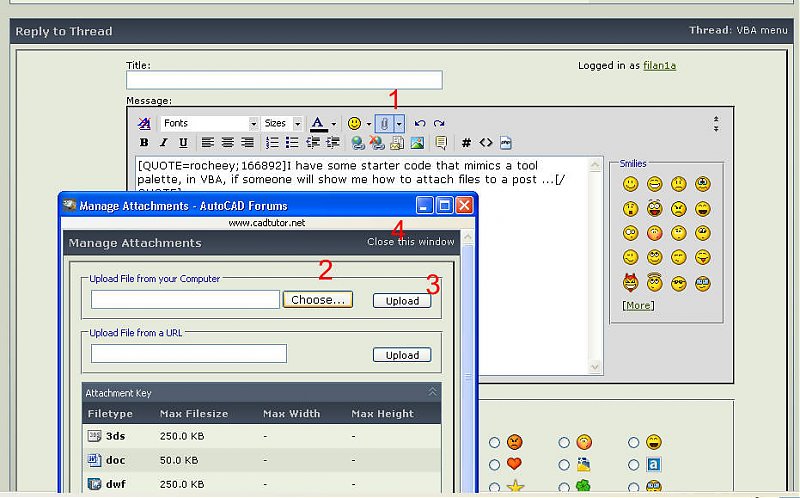Click the Title input field
The height and width of the screenshot is (498, 800).
284,80
